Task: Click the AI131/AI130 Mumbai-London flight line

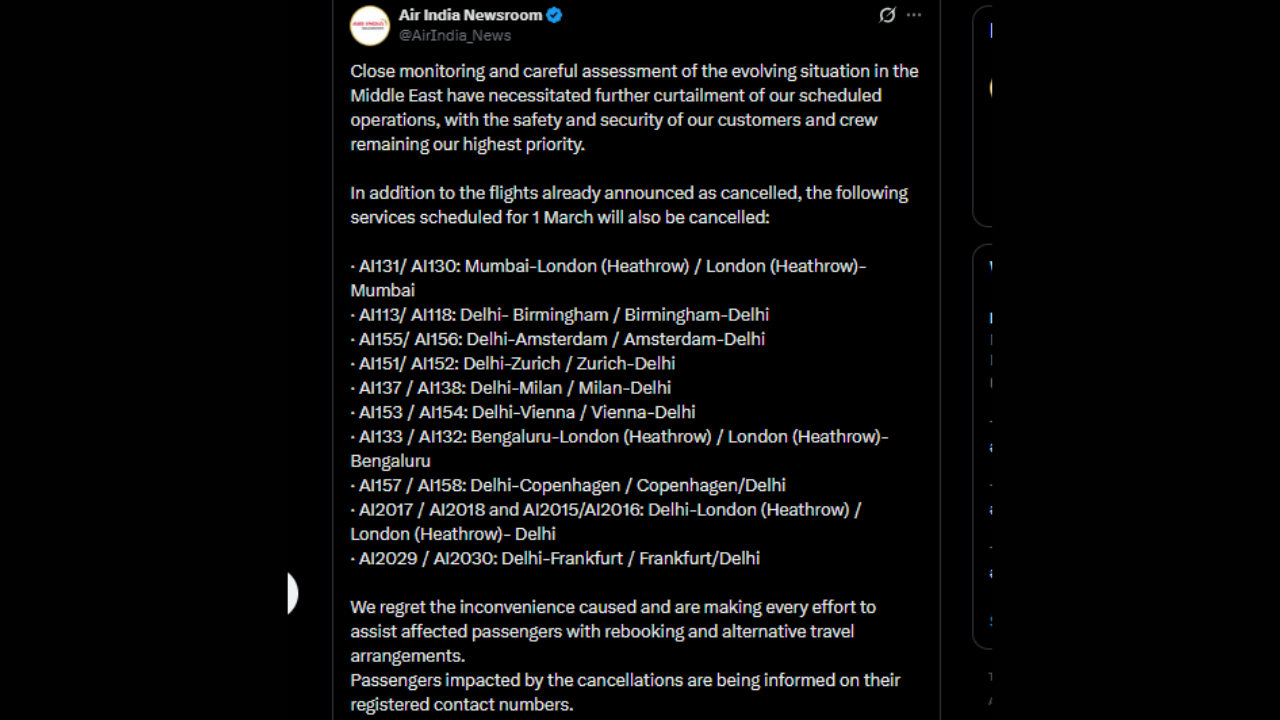Action: pos(608,267)
